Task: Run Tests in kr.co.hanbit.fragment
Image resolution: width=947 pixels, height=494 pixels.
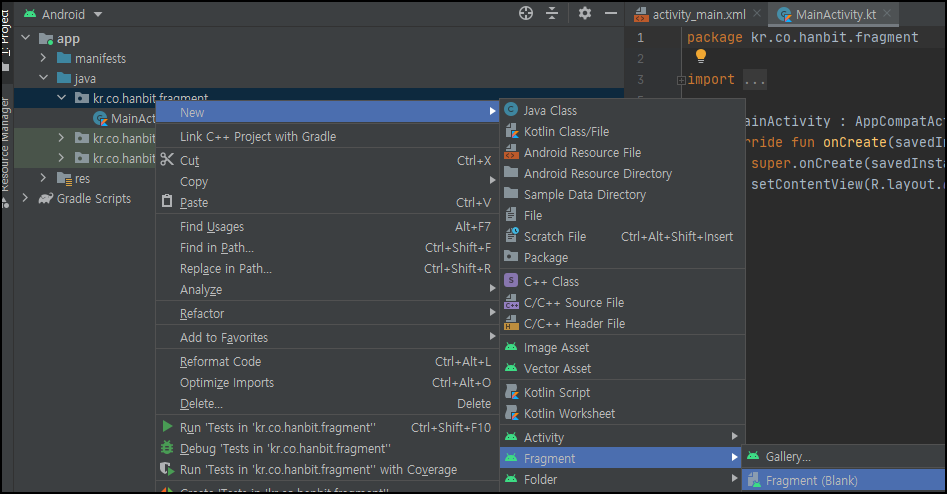Action: pyautogui.click(x=327, y=428)
